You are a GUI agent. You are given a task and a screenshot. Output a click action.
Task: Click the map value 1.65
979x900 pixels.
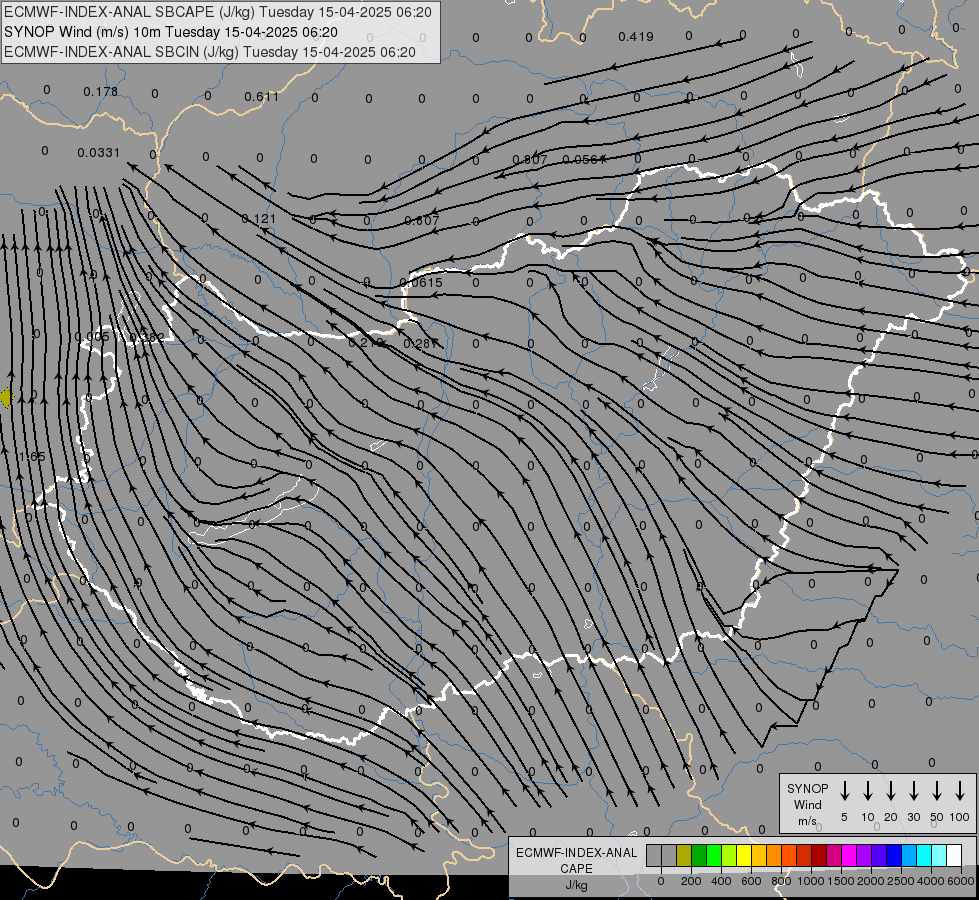(32, 457)
